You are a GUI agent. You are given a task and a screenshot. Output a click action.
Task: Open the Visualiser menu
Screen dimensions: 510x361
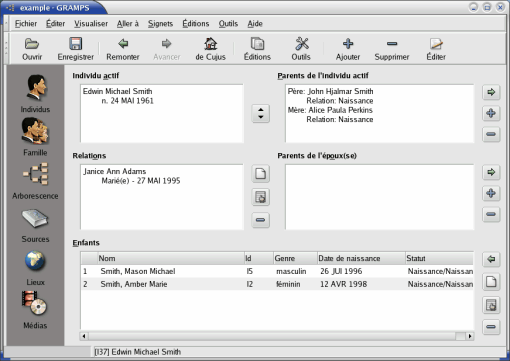coord(91,24)
